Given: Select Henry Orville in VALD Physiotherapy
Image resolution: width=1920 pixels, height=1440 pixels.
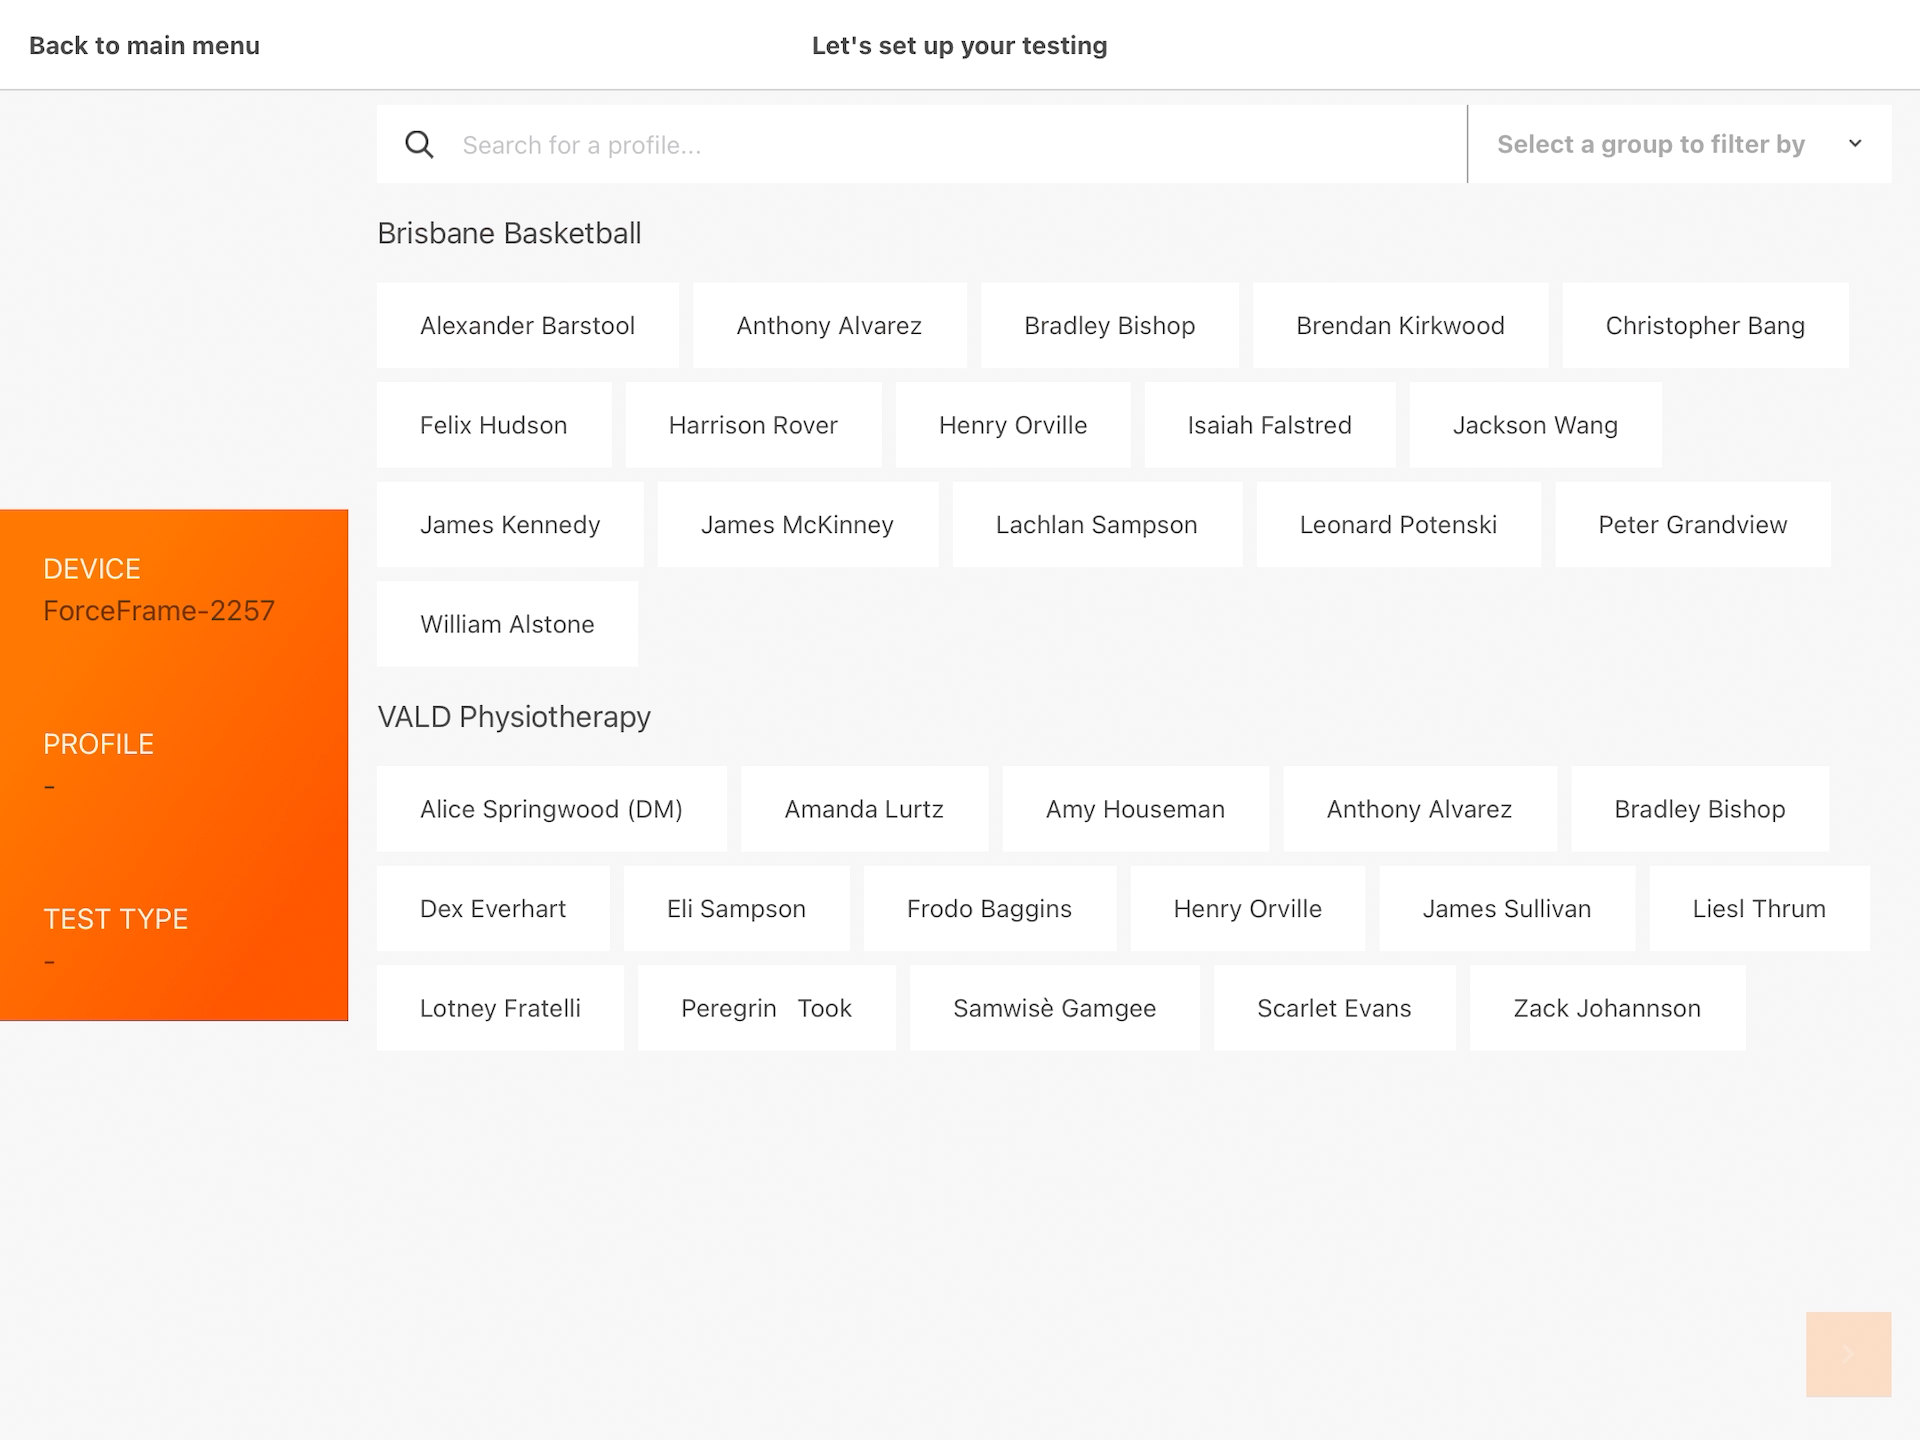Looking at the screenshot, I should click(1247, 909).
